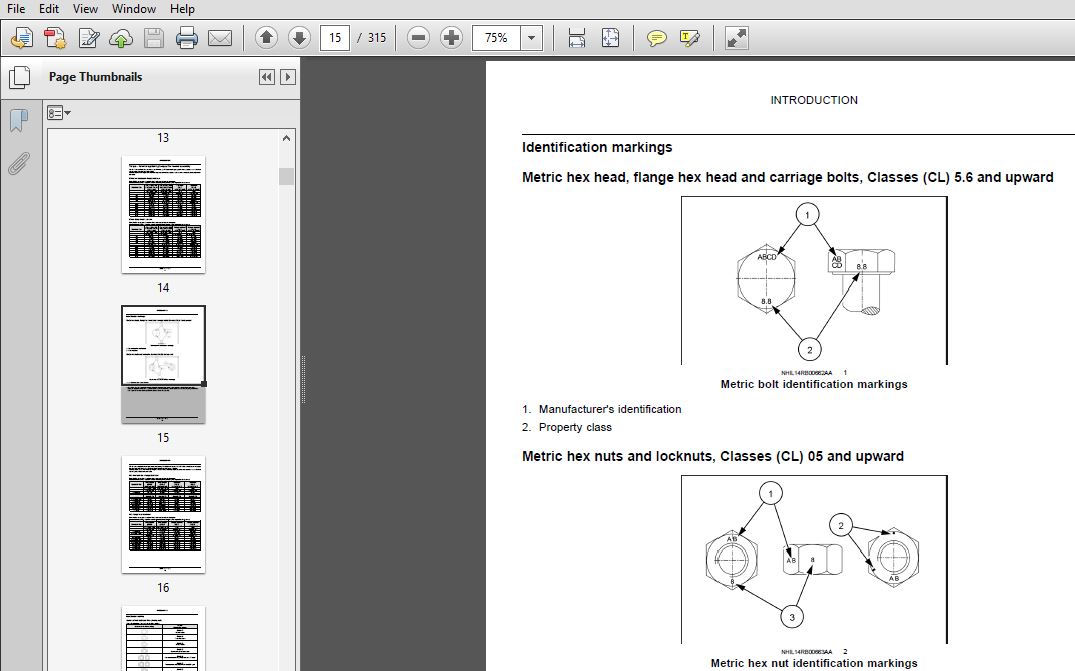The width and height of the screenshot is (1075, 671).
Task: Select the page 14 thumbnail
Action: [x=163, y=215]
